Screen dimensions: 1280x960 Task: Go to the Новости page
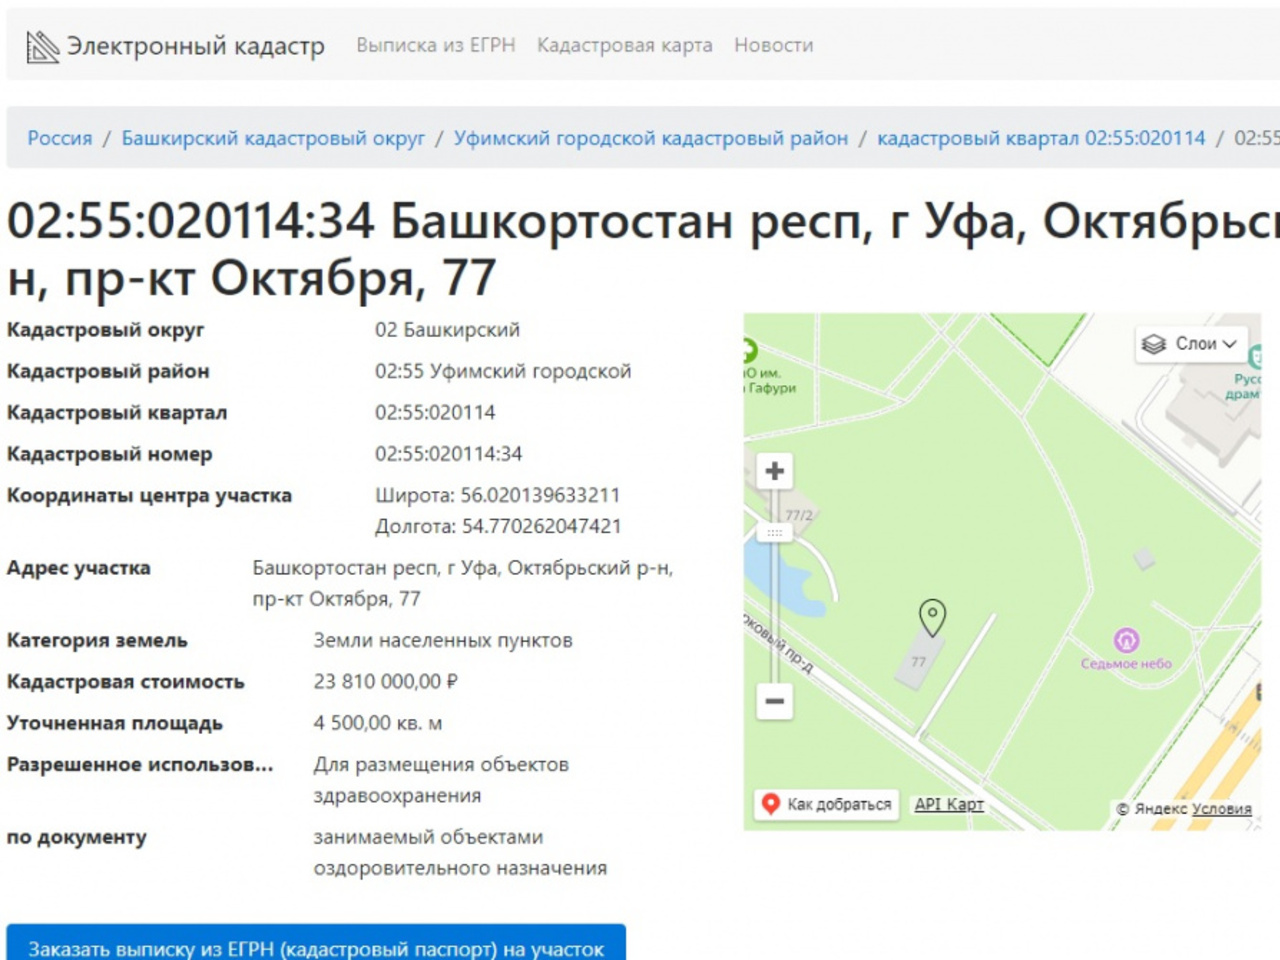pyautogui.click(x=773, y=45)
